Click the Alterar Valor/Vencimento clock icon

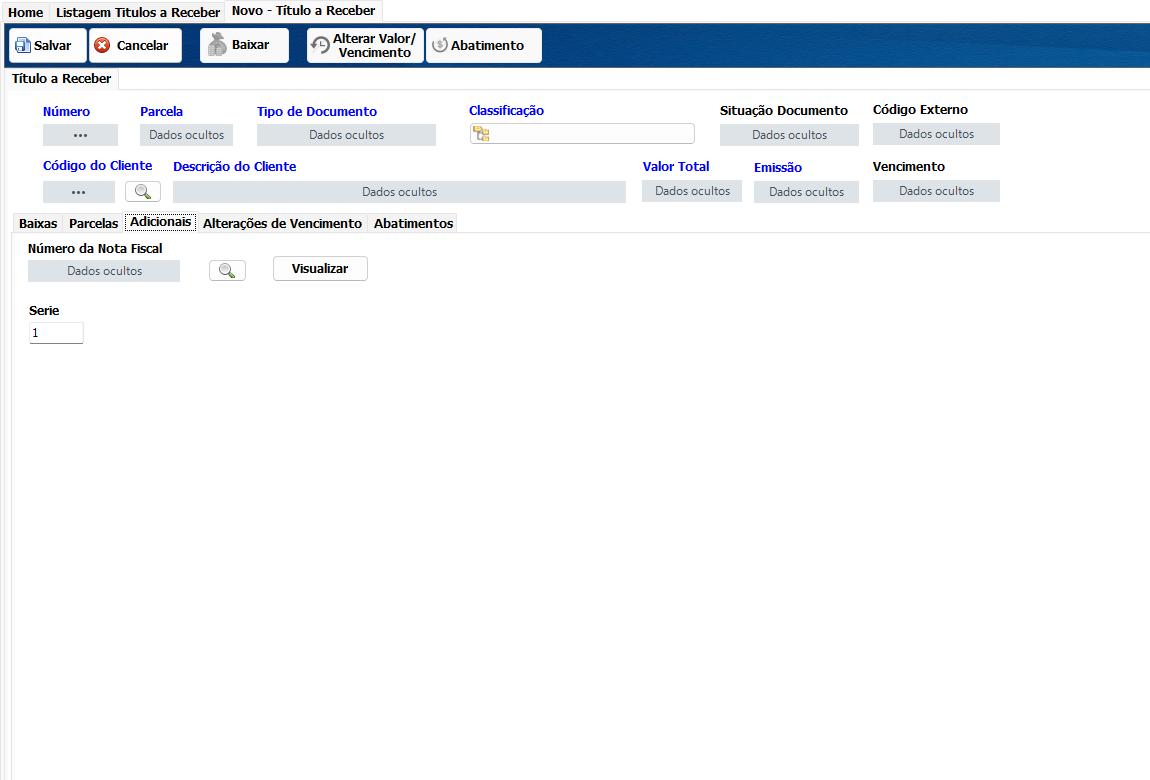[x=321, y=45]
